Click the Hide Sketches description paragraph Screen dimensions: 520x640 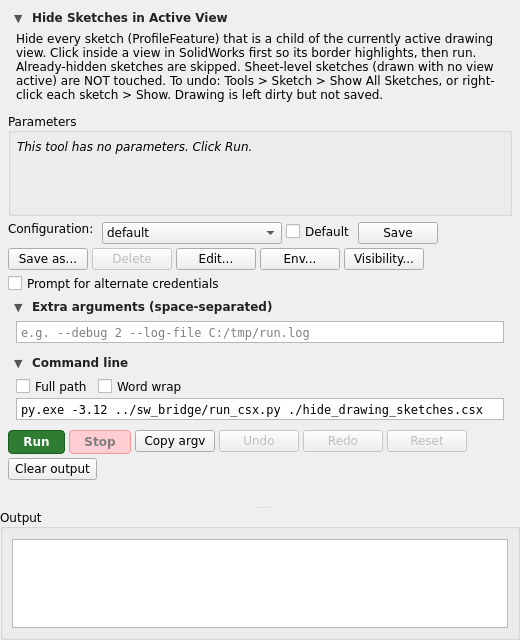pyautogui.click(x=255, y=67)
